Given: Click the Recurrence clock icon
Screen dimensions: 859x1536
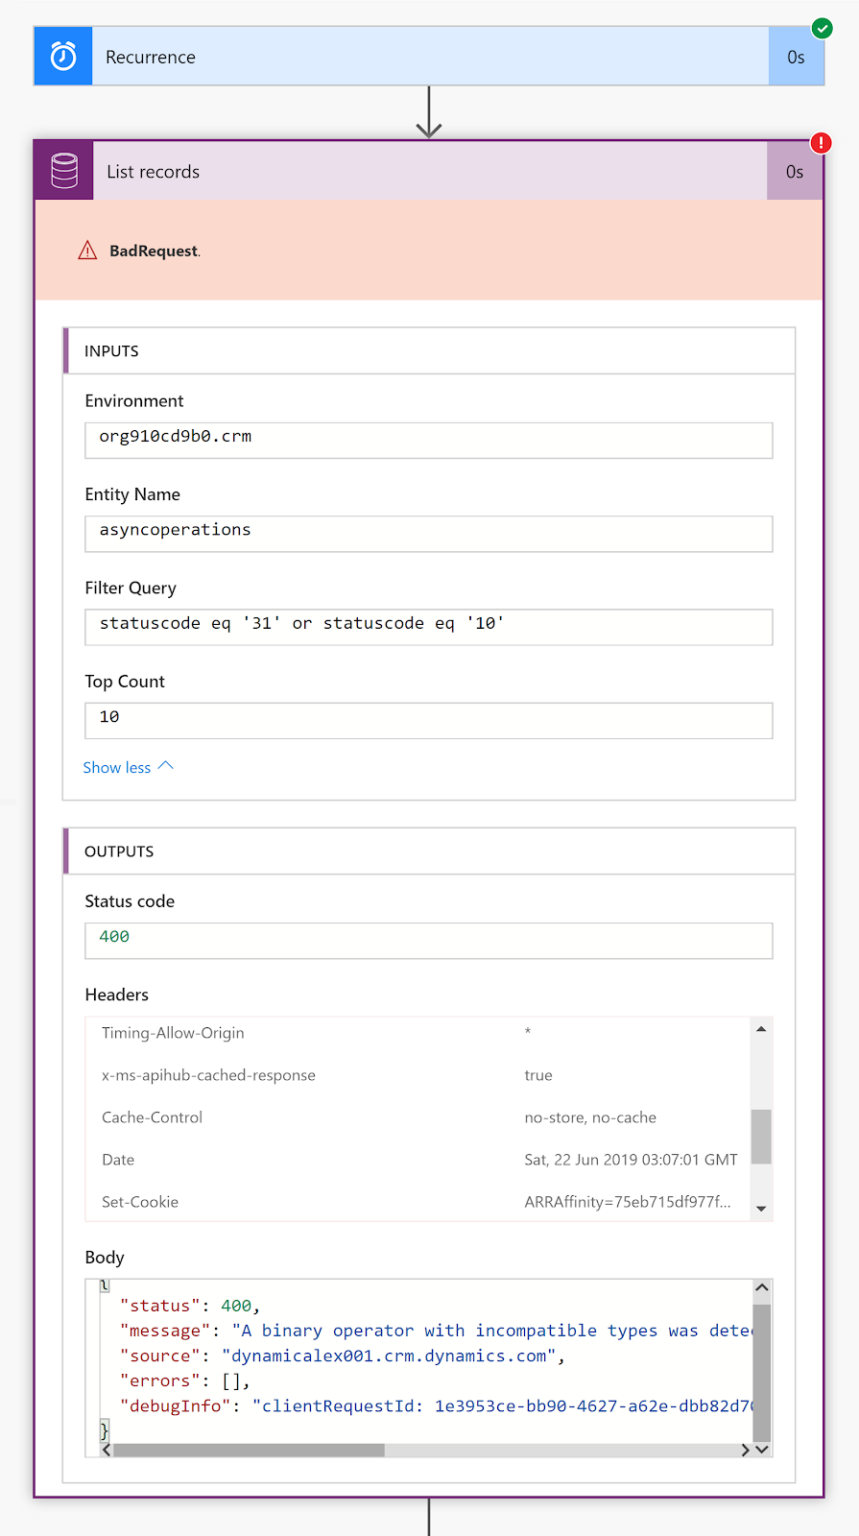Looking at the screenshot, I should pyautogui.click(x=62, y=56).
